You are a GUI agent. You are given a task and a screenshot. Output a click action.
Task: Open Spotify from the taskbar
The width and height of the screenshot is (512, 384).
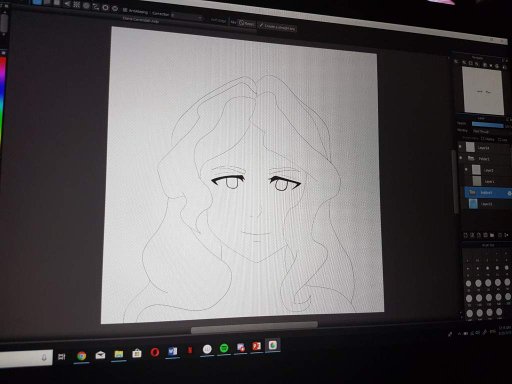tap(224, 348)
